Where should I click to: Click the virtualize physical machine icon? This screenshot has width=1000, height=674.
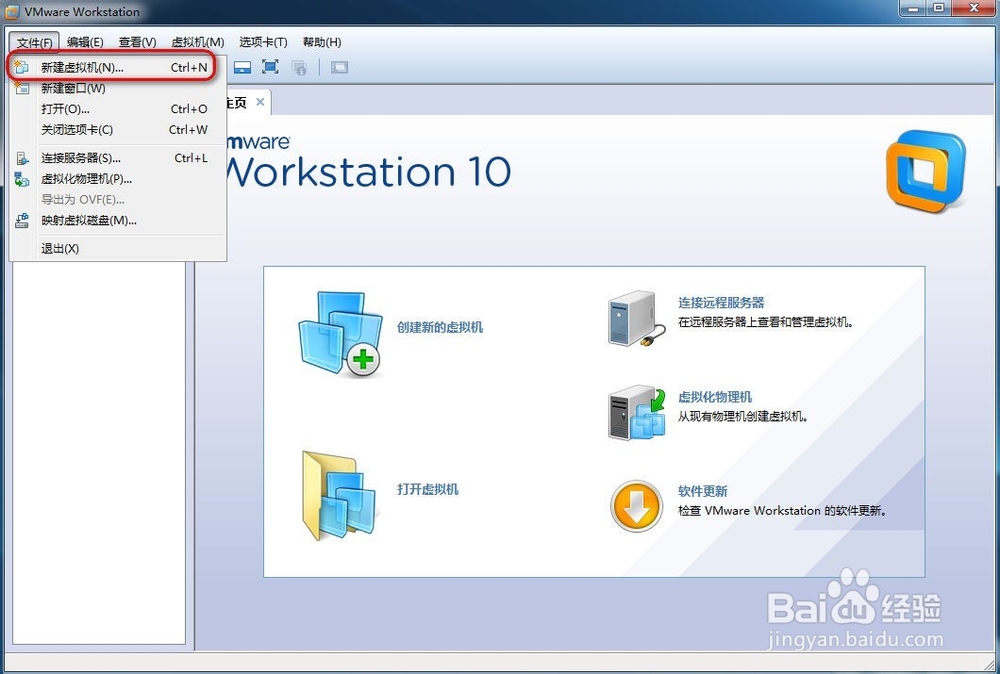[x=637, y=412]
